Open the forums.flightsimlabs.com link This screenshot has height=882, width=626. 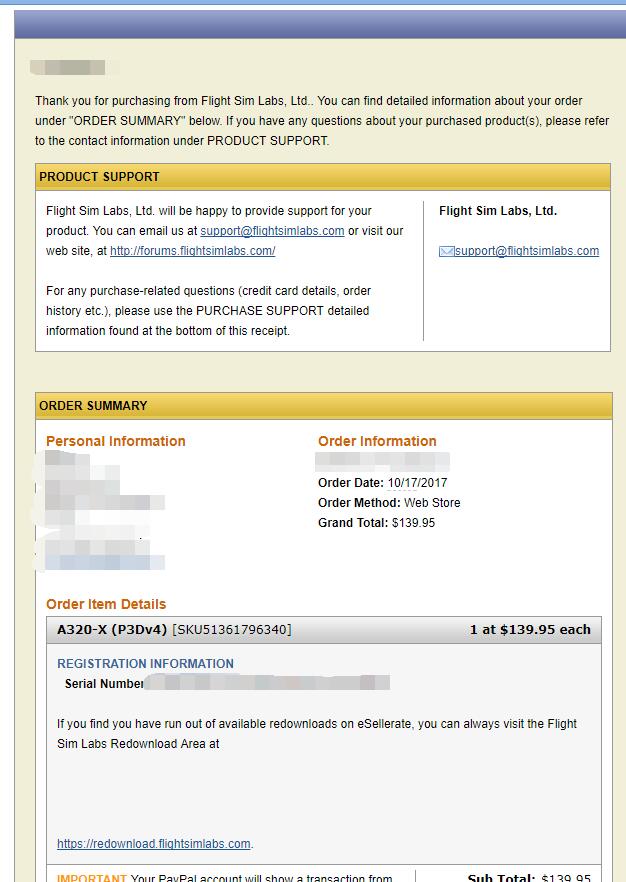[192, 251]
